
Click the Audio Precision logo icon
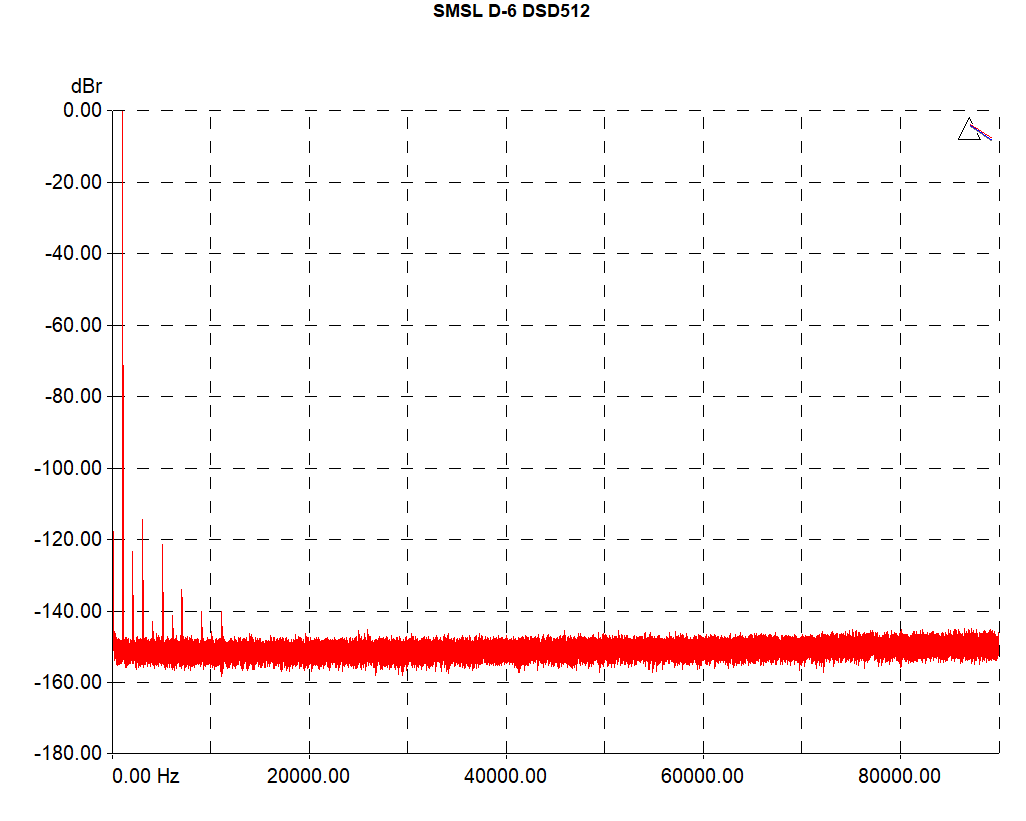click(x=974, y=129)
